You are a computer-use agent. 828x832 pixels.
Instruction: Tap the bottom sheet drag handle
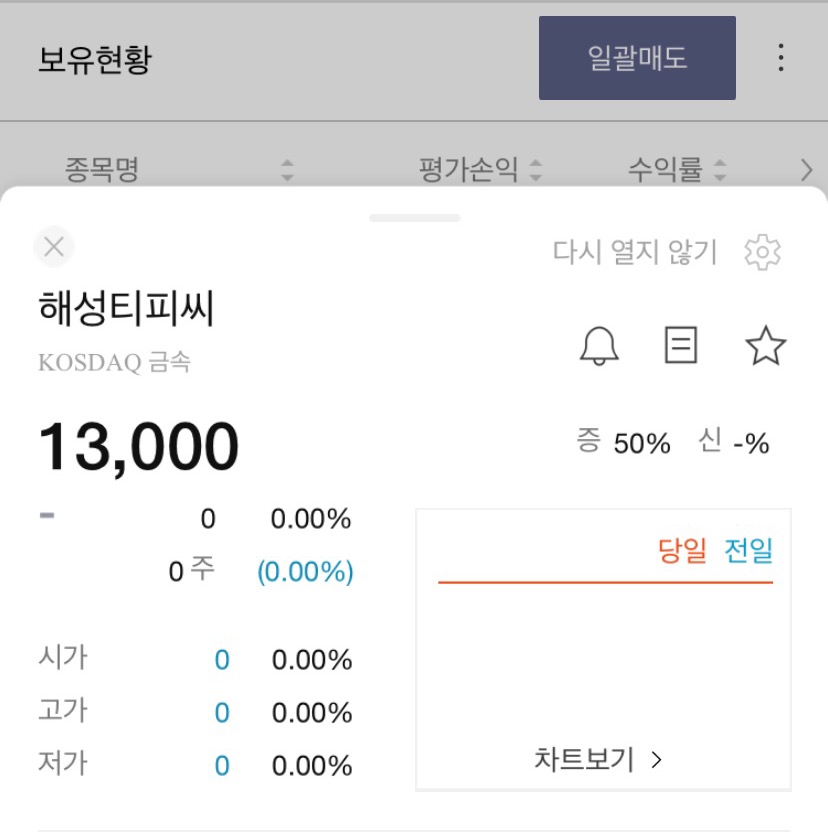pos(415,218)
